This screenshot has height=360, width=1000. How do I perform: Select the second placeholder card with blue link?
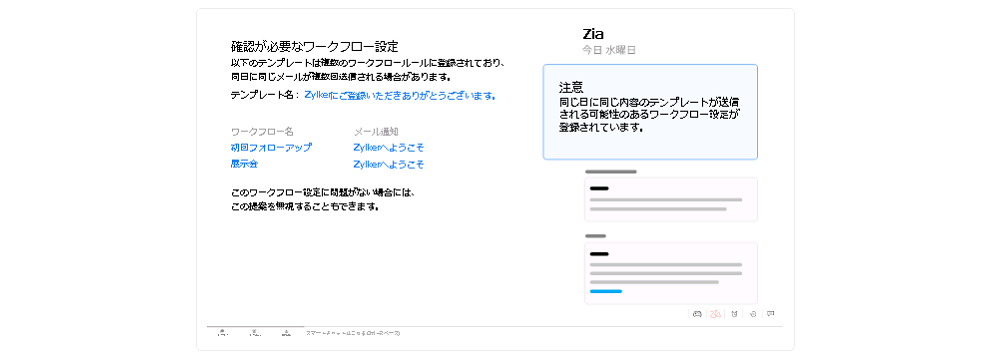click(671, 273)
